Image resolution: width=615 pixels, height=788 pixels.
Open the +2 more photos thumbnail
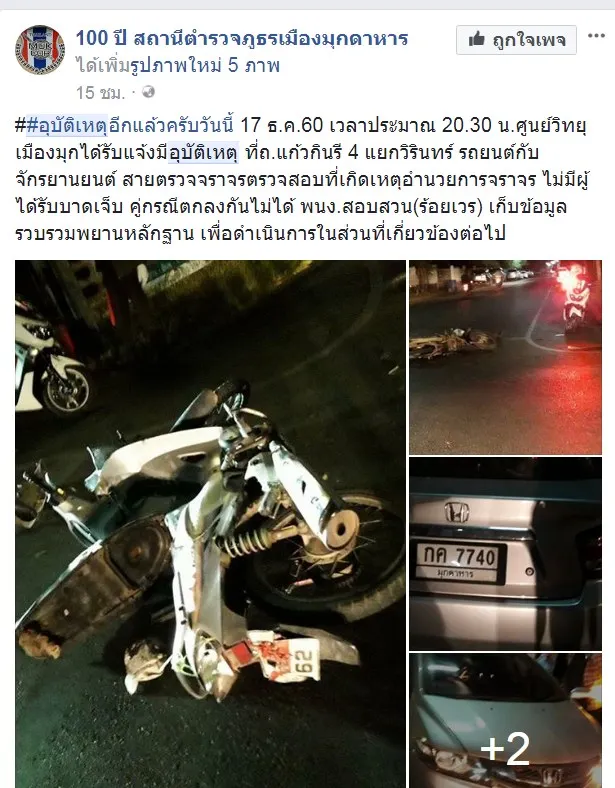505,721
